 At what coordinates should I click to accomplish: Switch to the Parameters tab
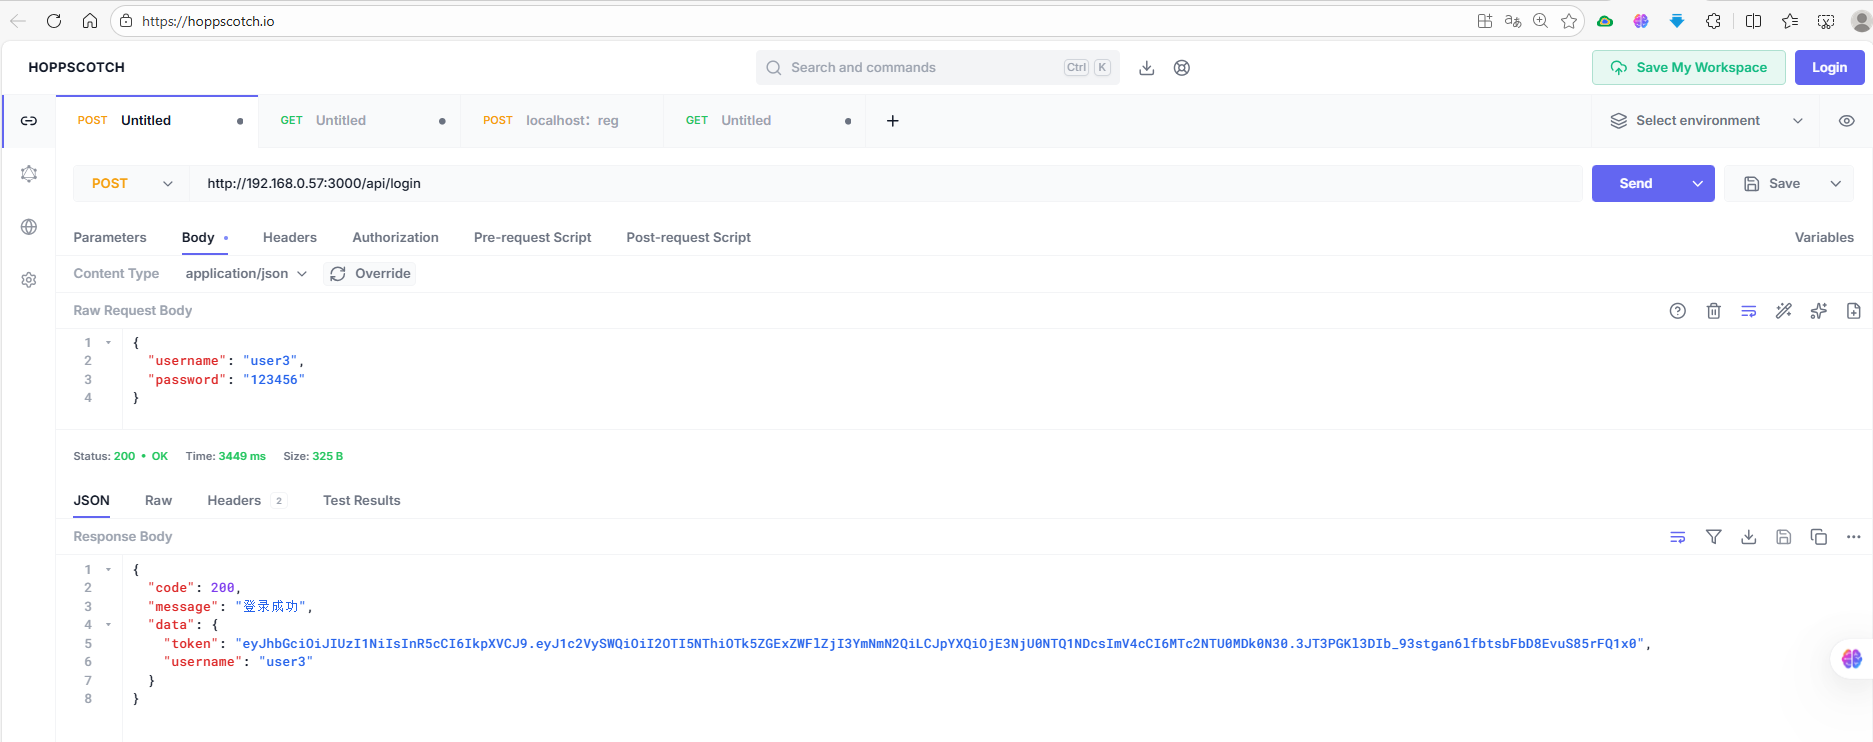110,238
